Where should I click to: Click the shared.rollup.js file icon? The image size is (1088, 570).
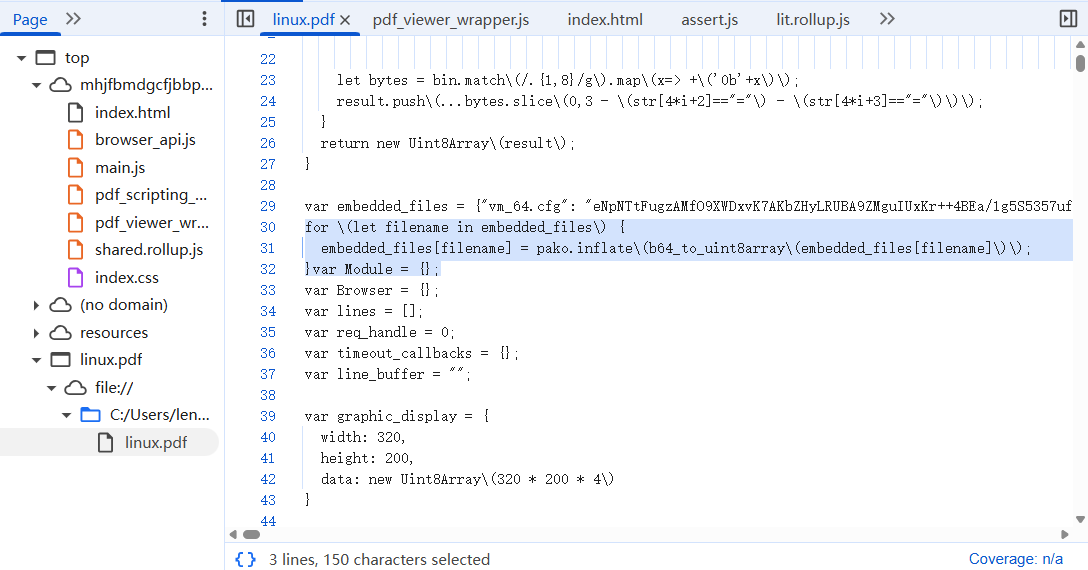[x=75, y=250]
